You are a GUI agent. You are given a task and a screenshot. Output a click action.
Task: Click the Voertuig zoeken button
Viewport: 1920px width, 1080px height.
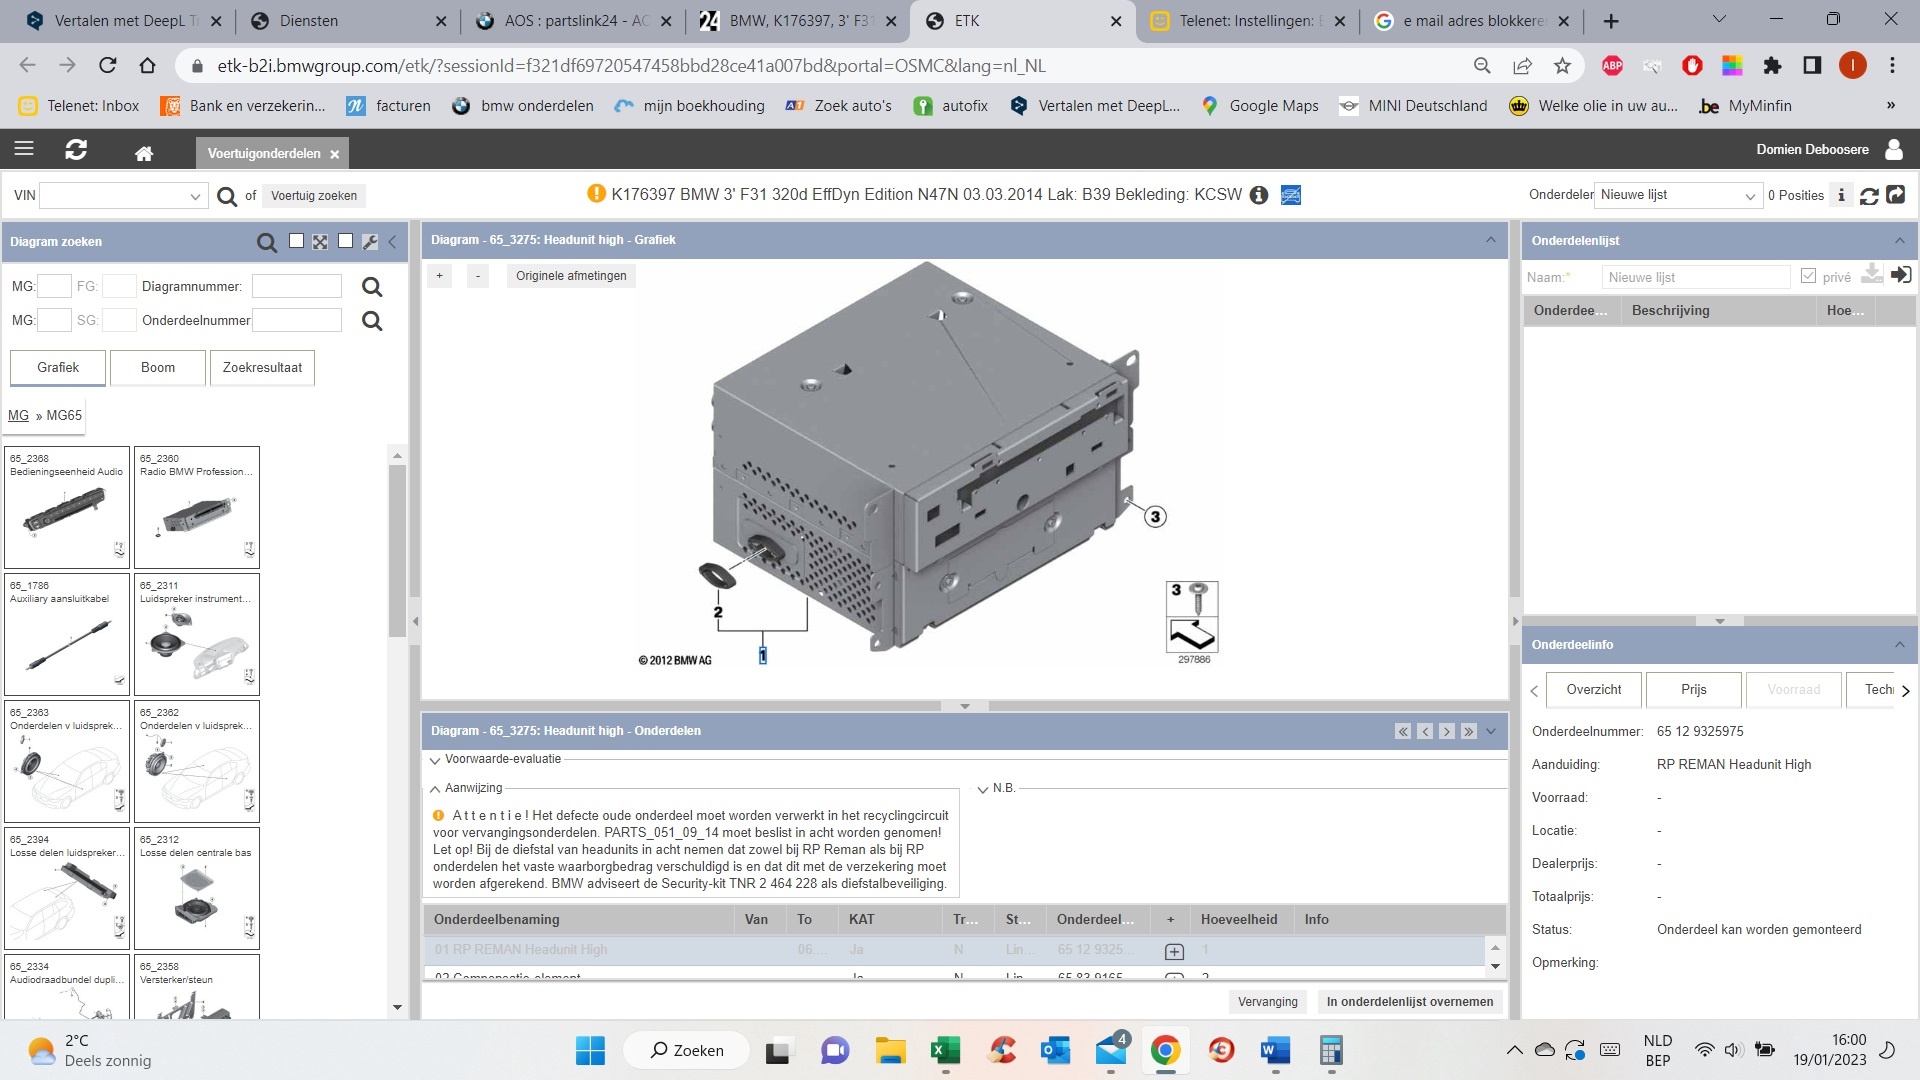314,196
